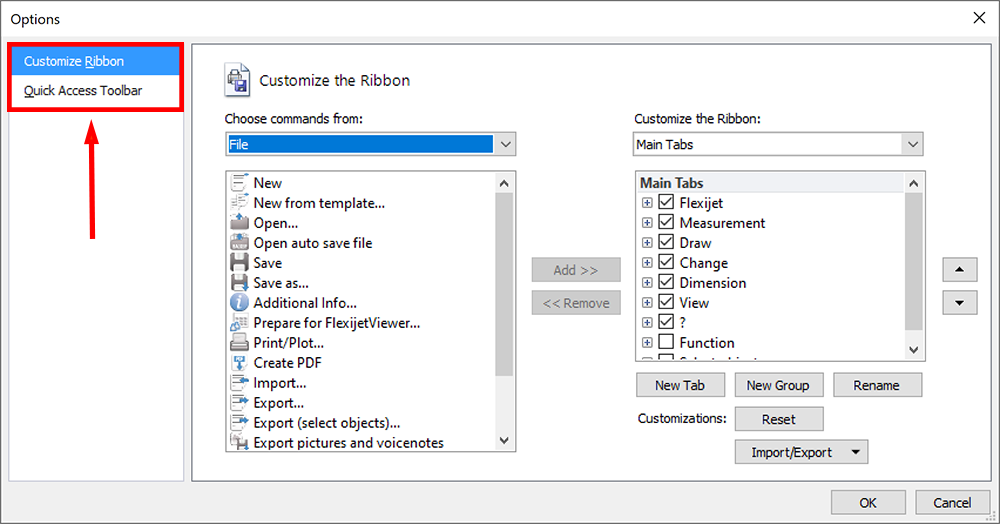Screen dimensions: 1000x524
Task: Click the Add >> button
Action: click(x=576, y=270)
